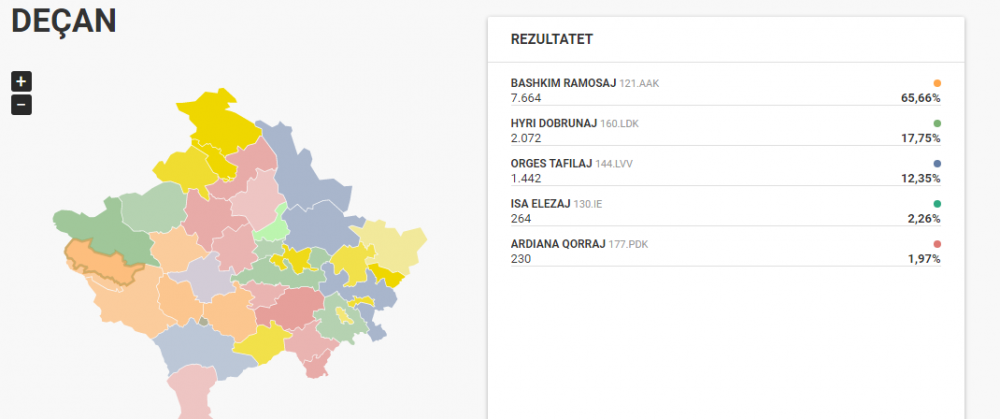This screenshot has height=419, width=1000.
Task: Select Hyri Dobrunaj result row
Action: click(726, 131)
